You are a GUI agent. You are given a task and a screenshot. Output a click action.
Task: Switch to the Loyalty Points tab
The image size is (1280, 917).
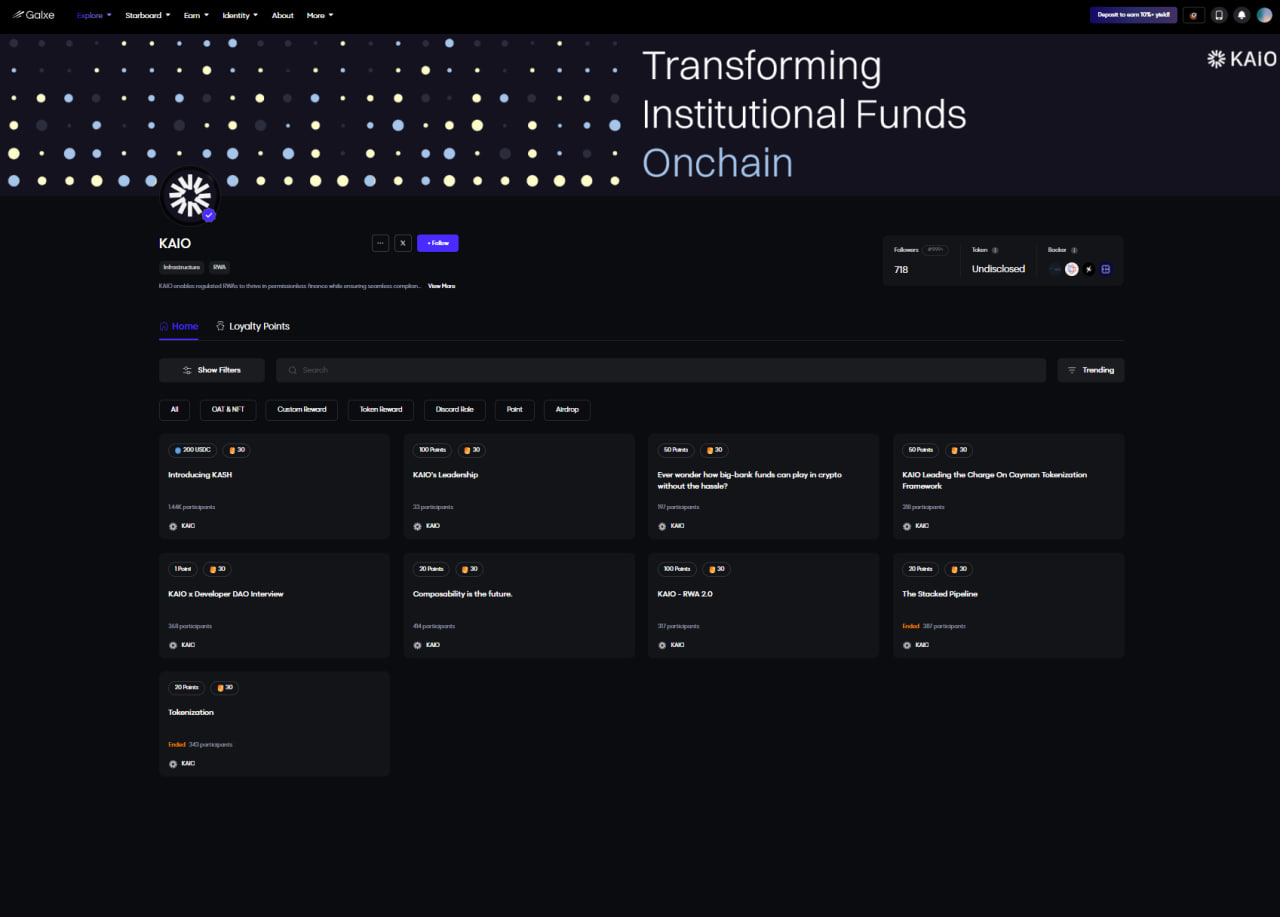coord(253,326)
